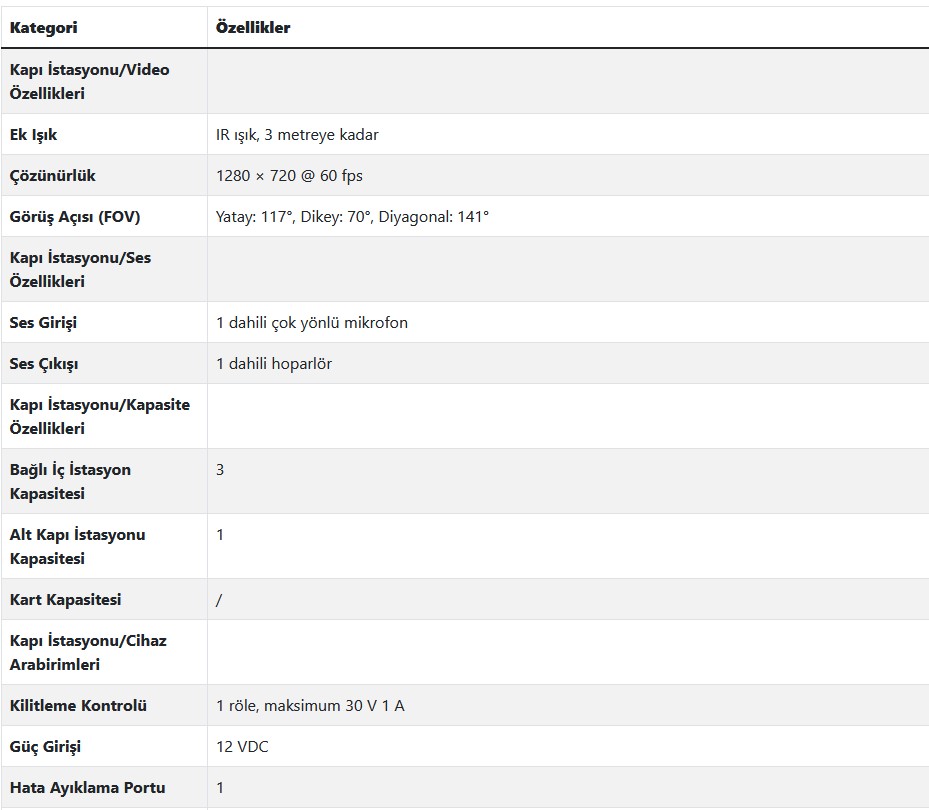Image resolution: width=929 pixels, height=810 pixels.
Task: Click the 1 dahili hoparlör value
Action: point(274,364)
